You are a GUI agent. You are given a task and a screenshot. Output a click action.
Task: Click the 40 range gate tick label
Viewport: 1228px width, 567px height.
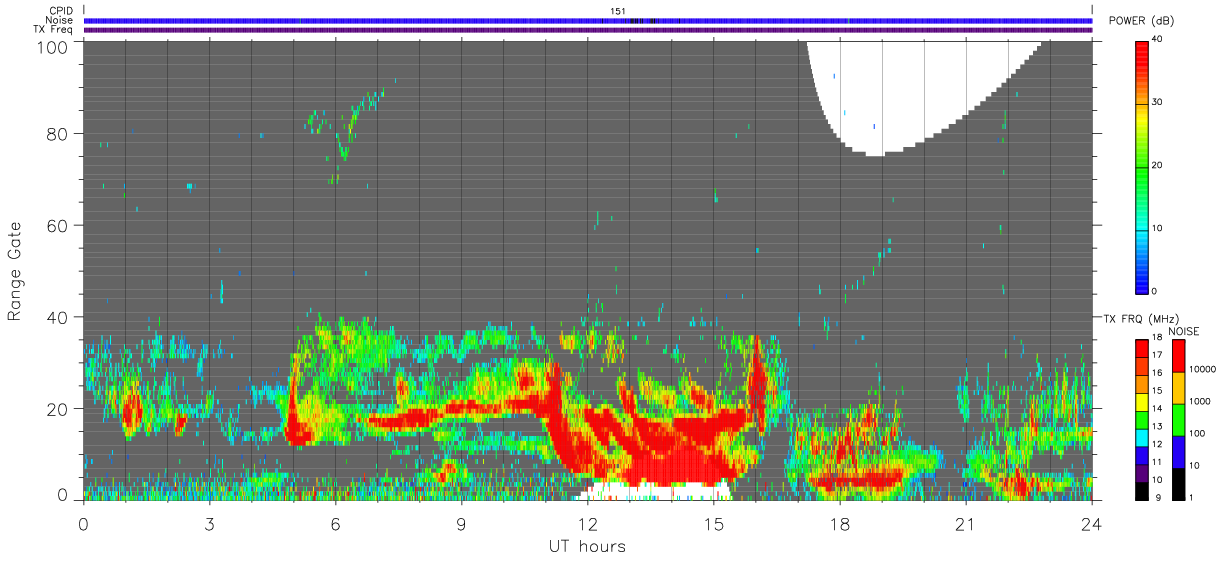coord(58,317)
